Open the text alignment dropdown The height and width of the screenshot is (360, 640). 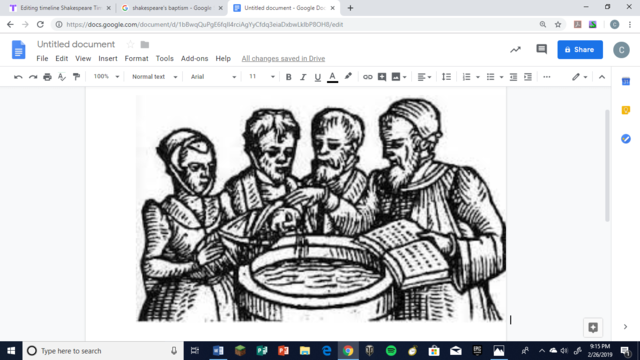(424, 77)
